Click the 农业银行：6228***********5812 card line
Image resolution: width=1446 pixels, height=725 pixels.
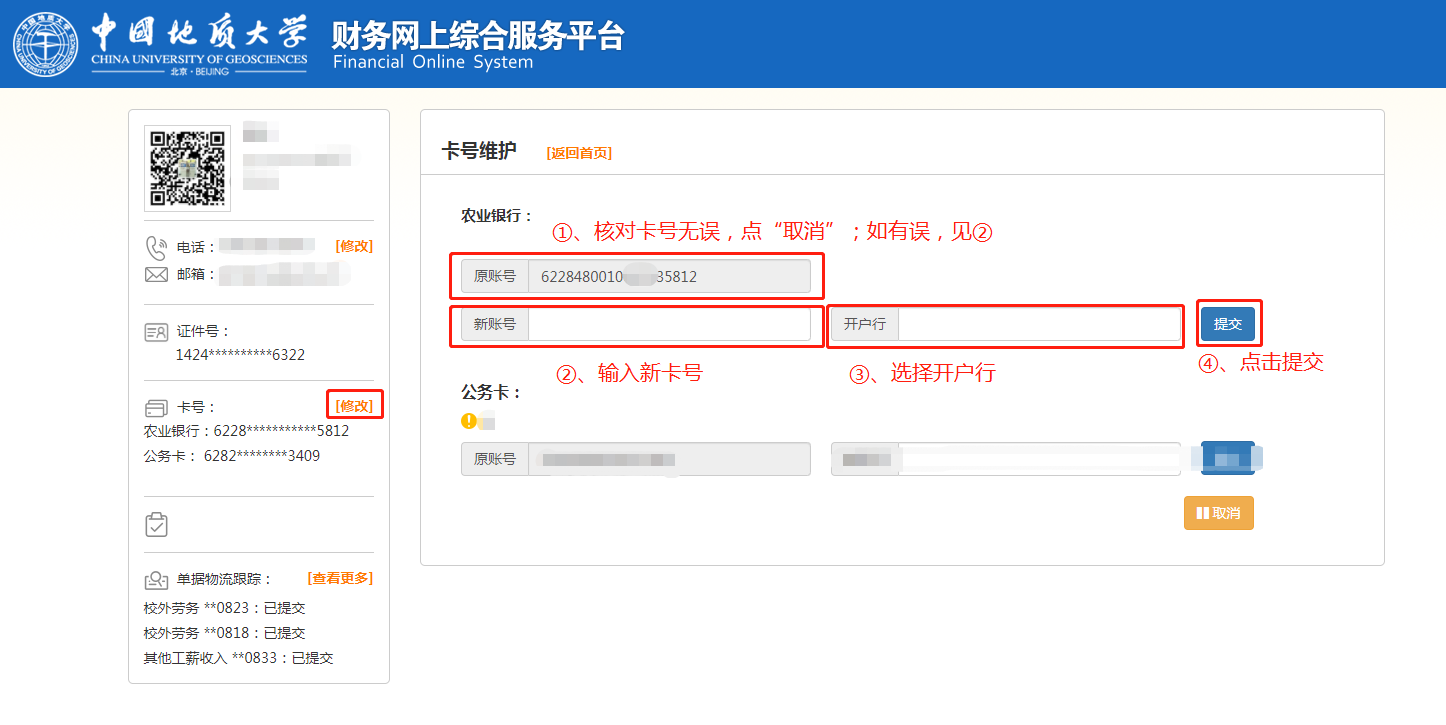point(247,431)
